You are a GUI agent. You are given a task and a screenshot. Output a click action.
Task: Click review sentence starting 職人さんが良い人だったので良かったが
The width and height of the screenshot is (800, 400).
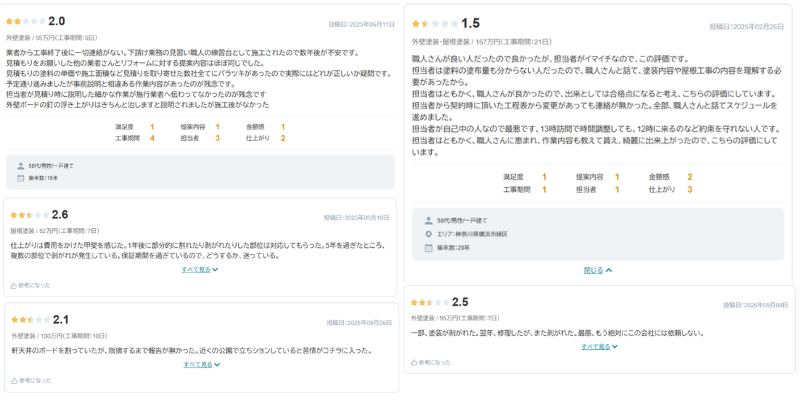pos(551,59)
